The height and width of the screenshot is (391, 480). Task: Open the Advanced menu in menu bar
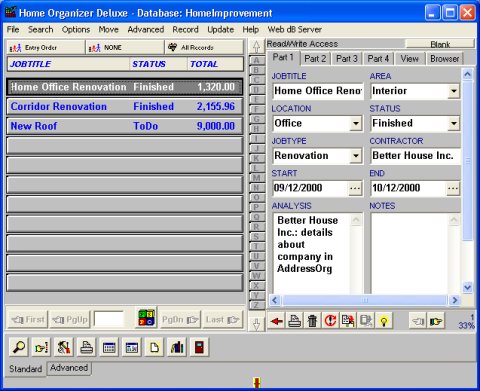[146, 29]
